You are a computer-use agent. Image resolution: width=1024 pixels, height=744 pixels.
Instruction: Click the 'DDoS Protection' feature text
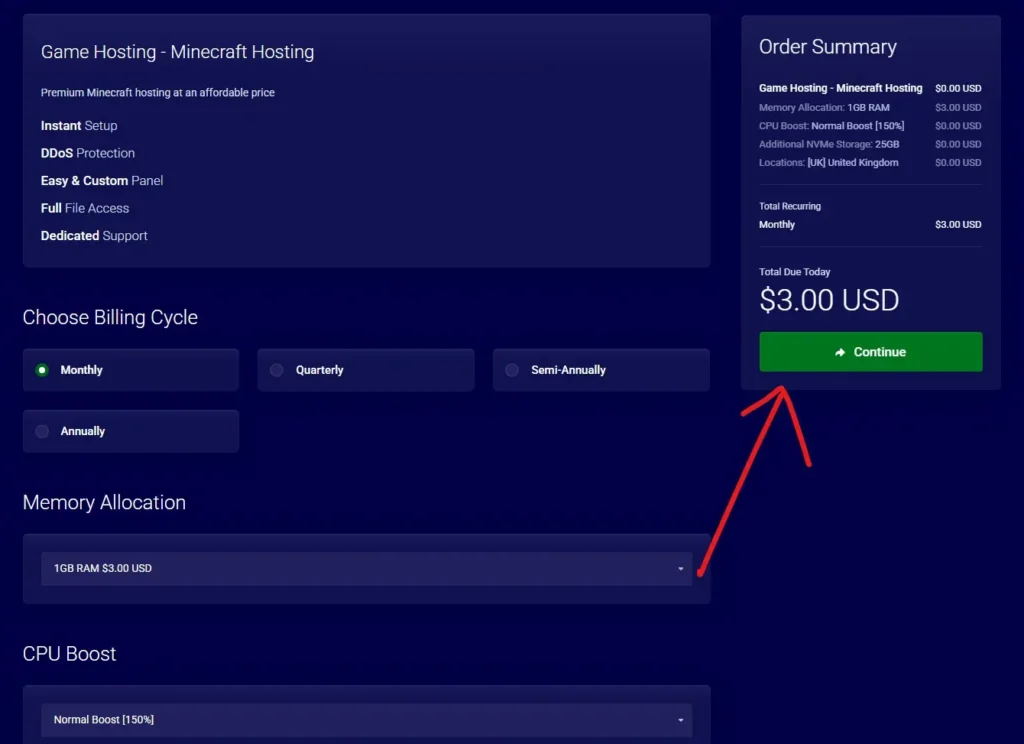[88, 153]
